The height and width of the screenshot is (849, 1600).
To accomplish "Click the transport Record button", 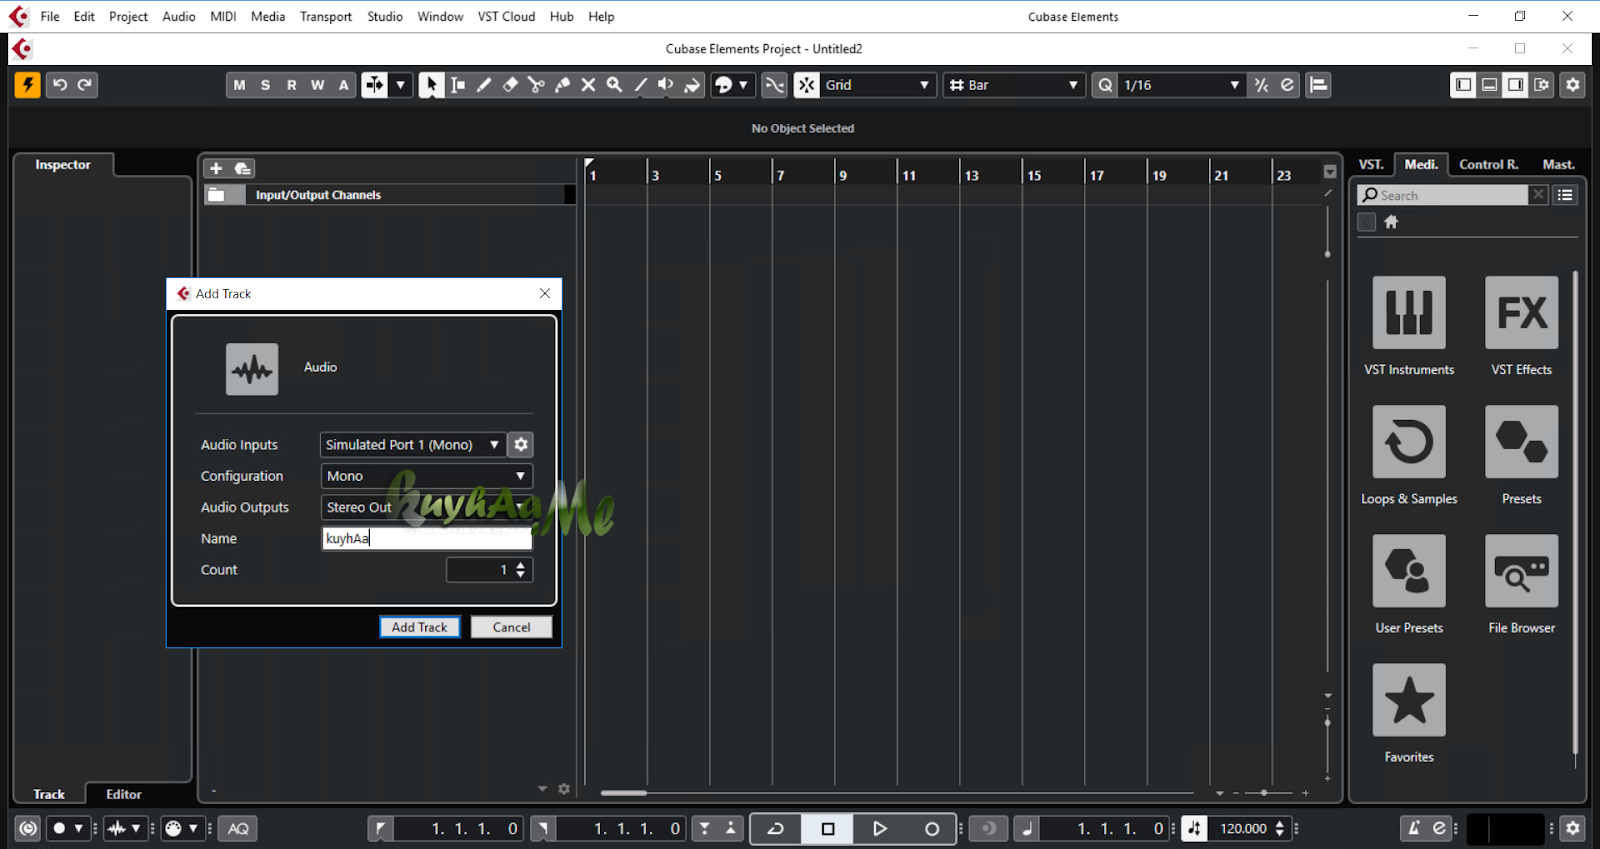I will click(x=932, y=828).
